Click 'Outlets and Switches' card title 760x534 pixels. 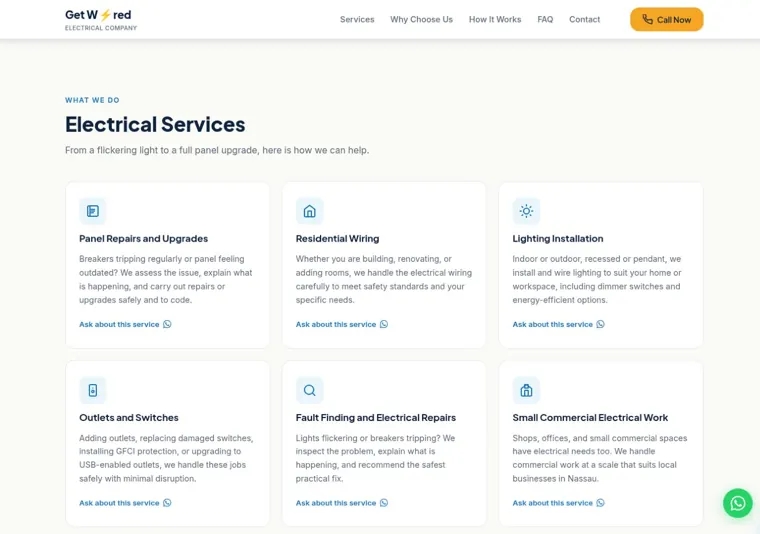(129, 417)
